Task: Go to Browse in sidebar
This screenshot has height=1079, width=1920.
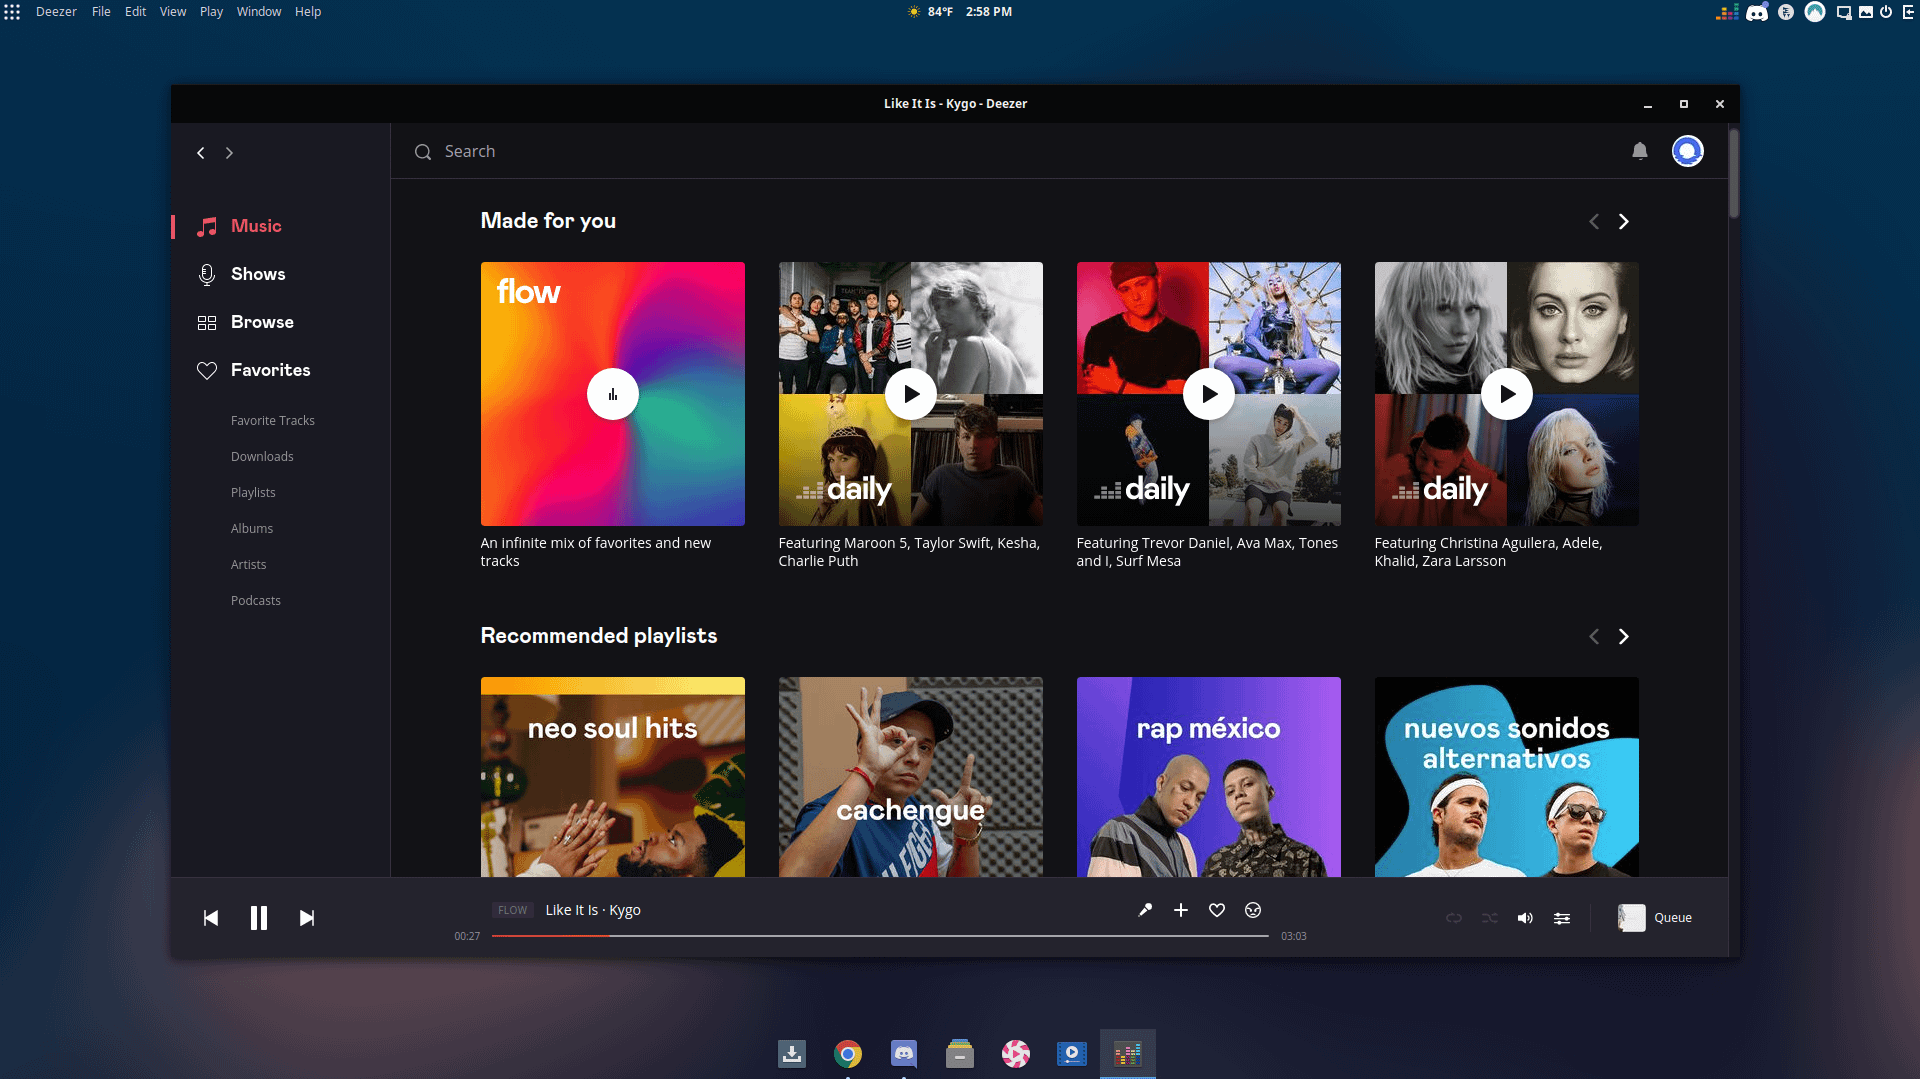Action: [x=245, y=322]
